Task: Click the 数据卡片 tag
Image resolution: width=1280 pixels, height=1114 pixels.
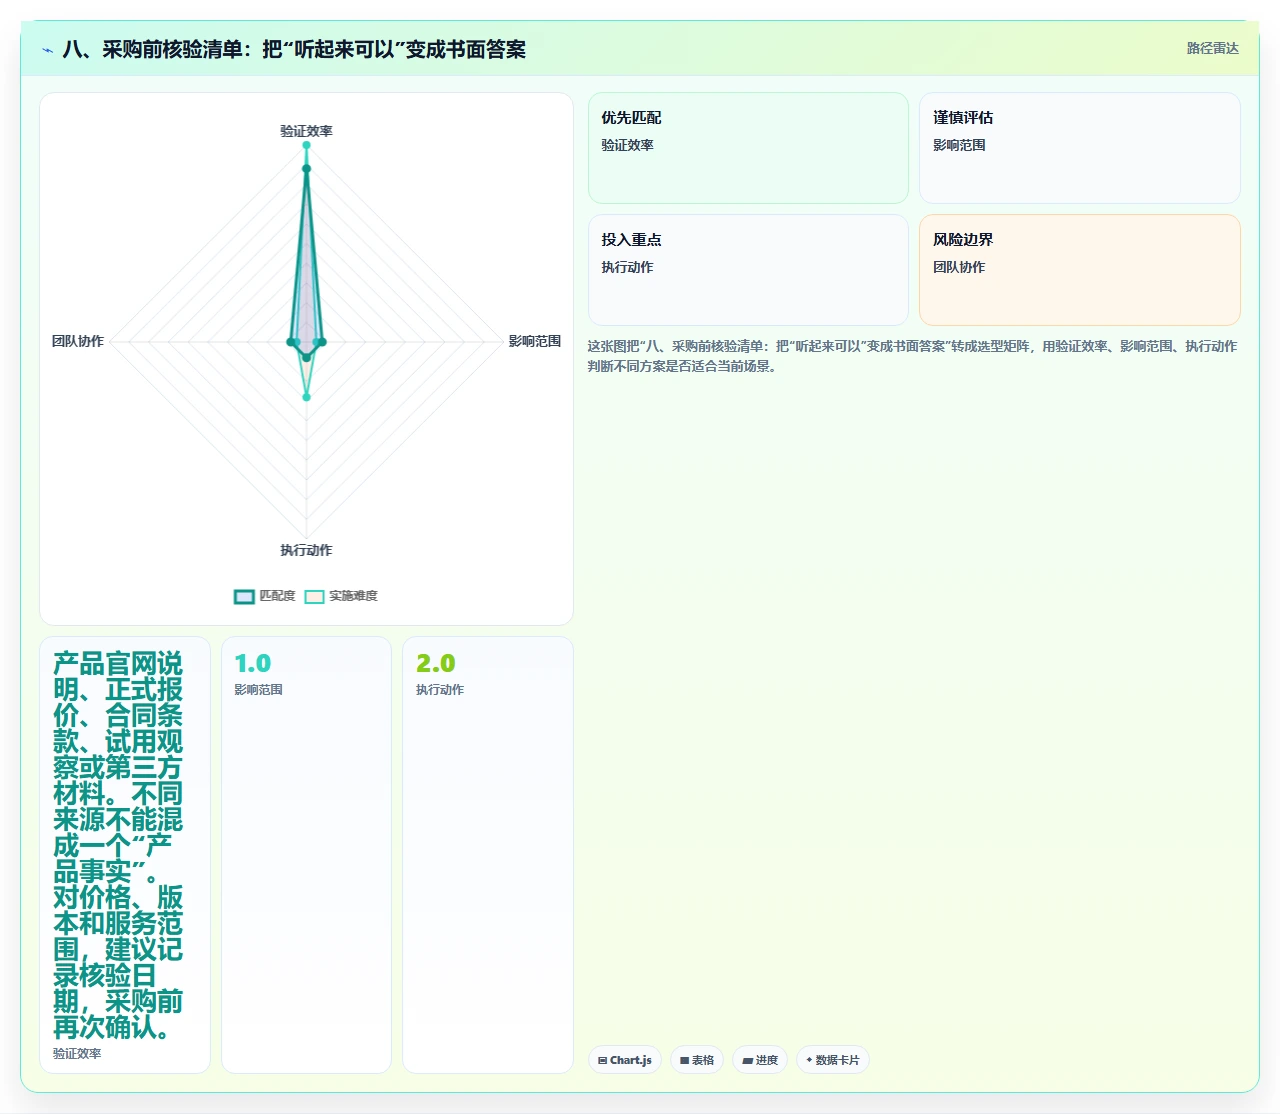Action: point(833,1060)
